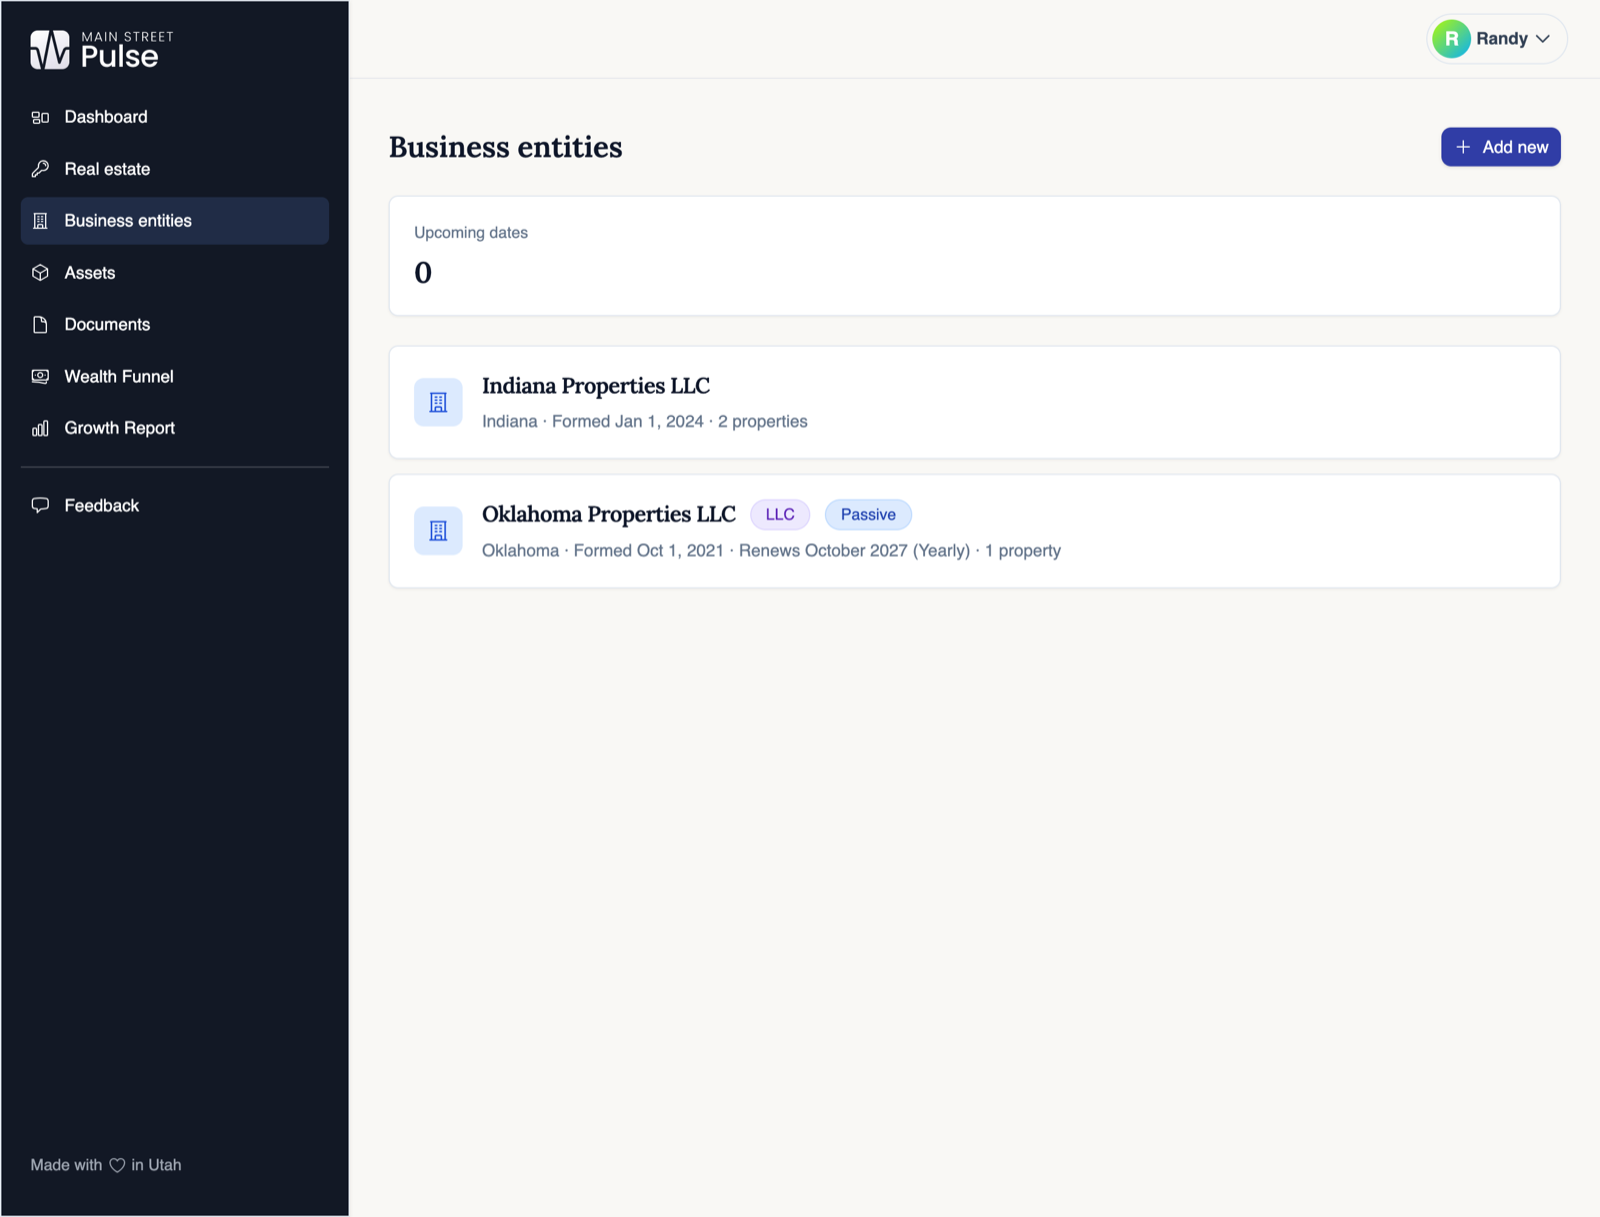Click the Feedback speech bubble icon
This screenshot has height=1217, width=1600.
coord(40,506)
